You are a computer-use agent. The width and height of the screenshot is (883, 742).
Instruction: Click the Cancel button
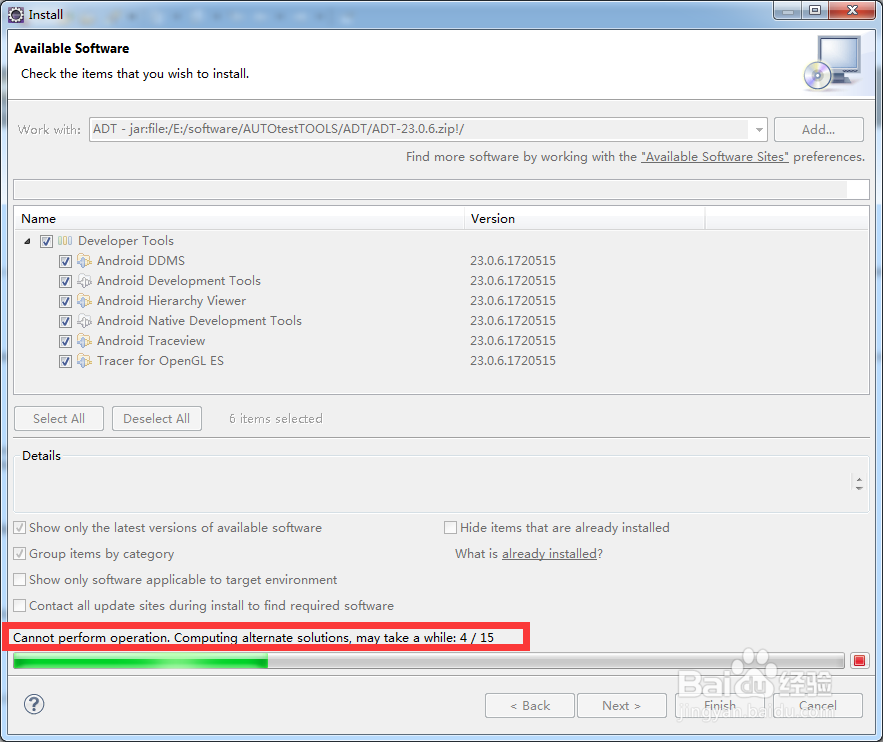[818, 705]
